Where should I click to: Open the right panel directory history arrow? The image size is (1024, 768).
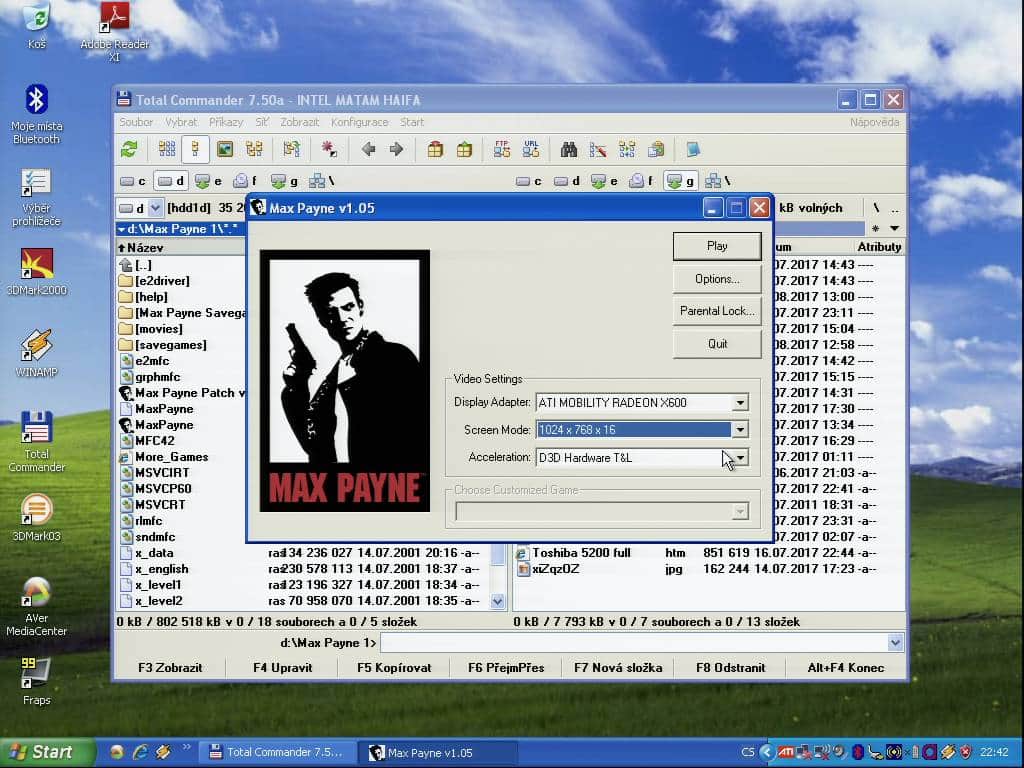click(x=895, y=229)
